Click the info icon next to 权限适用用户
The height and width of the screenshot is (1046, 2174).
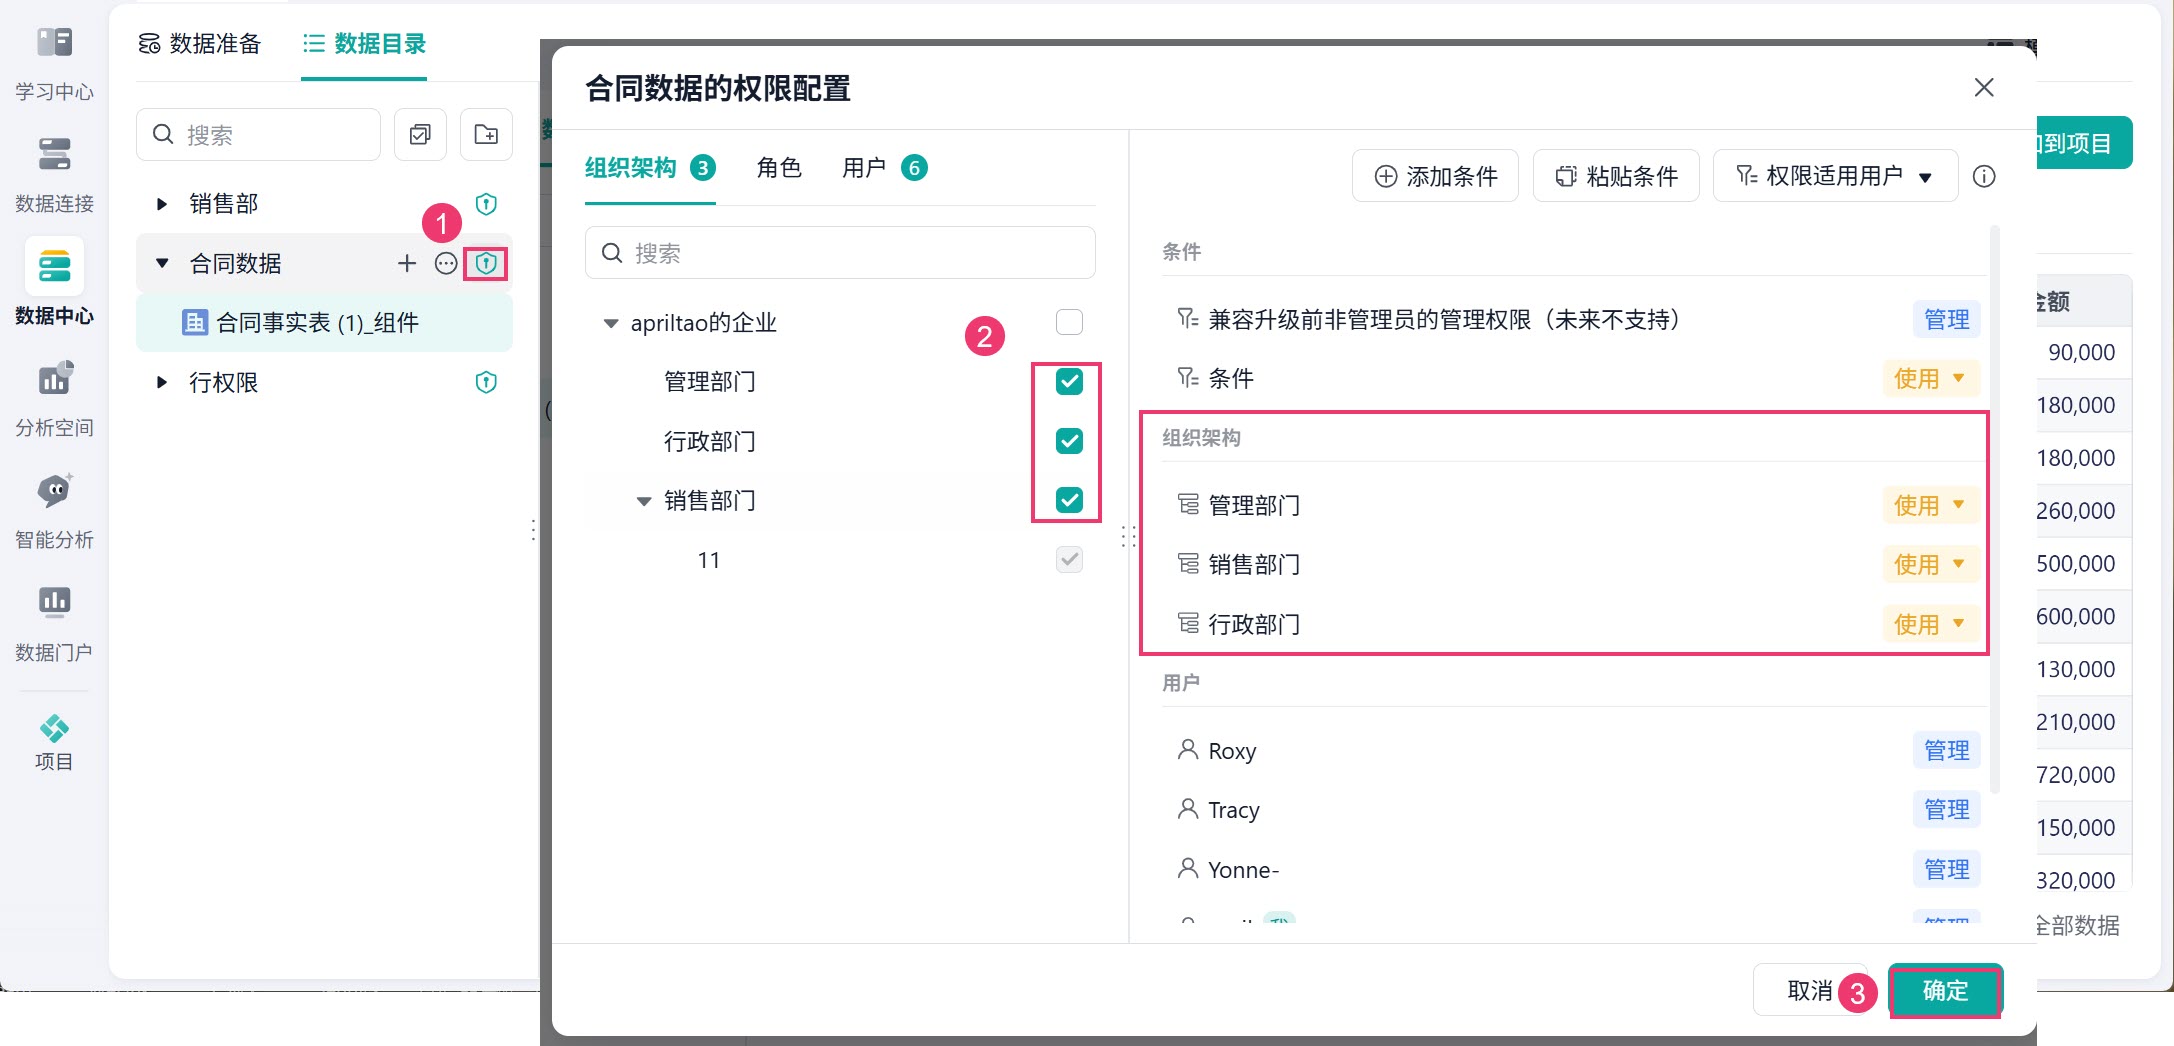click(1984, 176)
